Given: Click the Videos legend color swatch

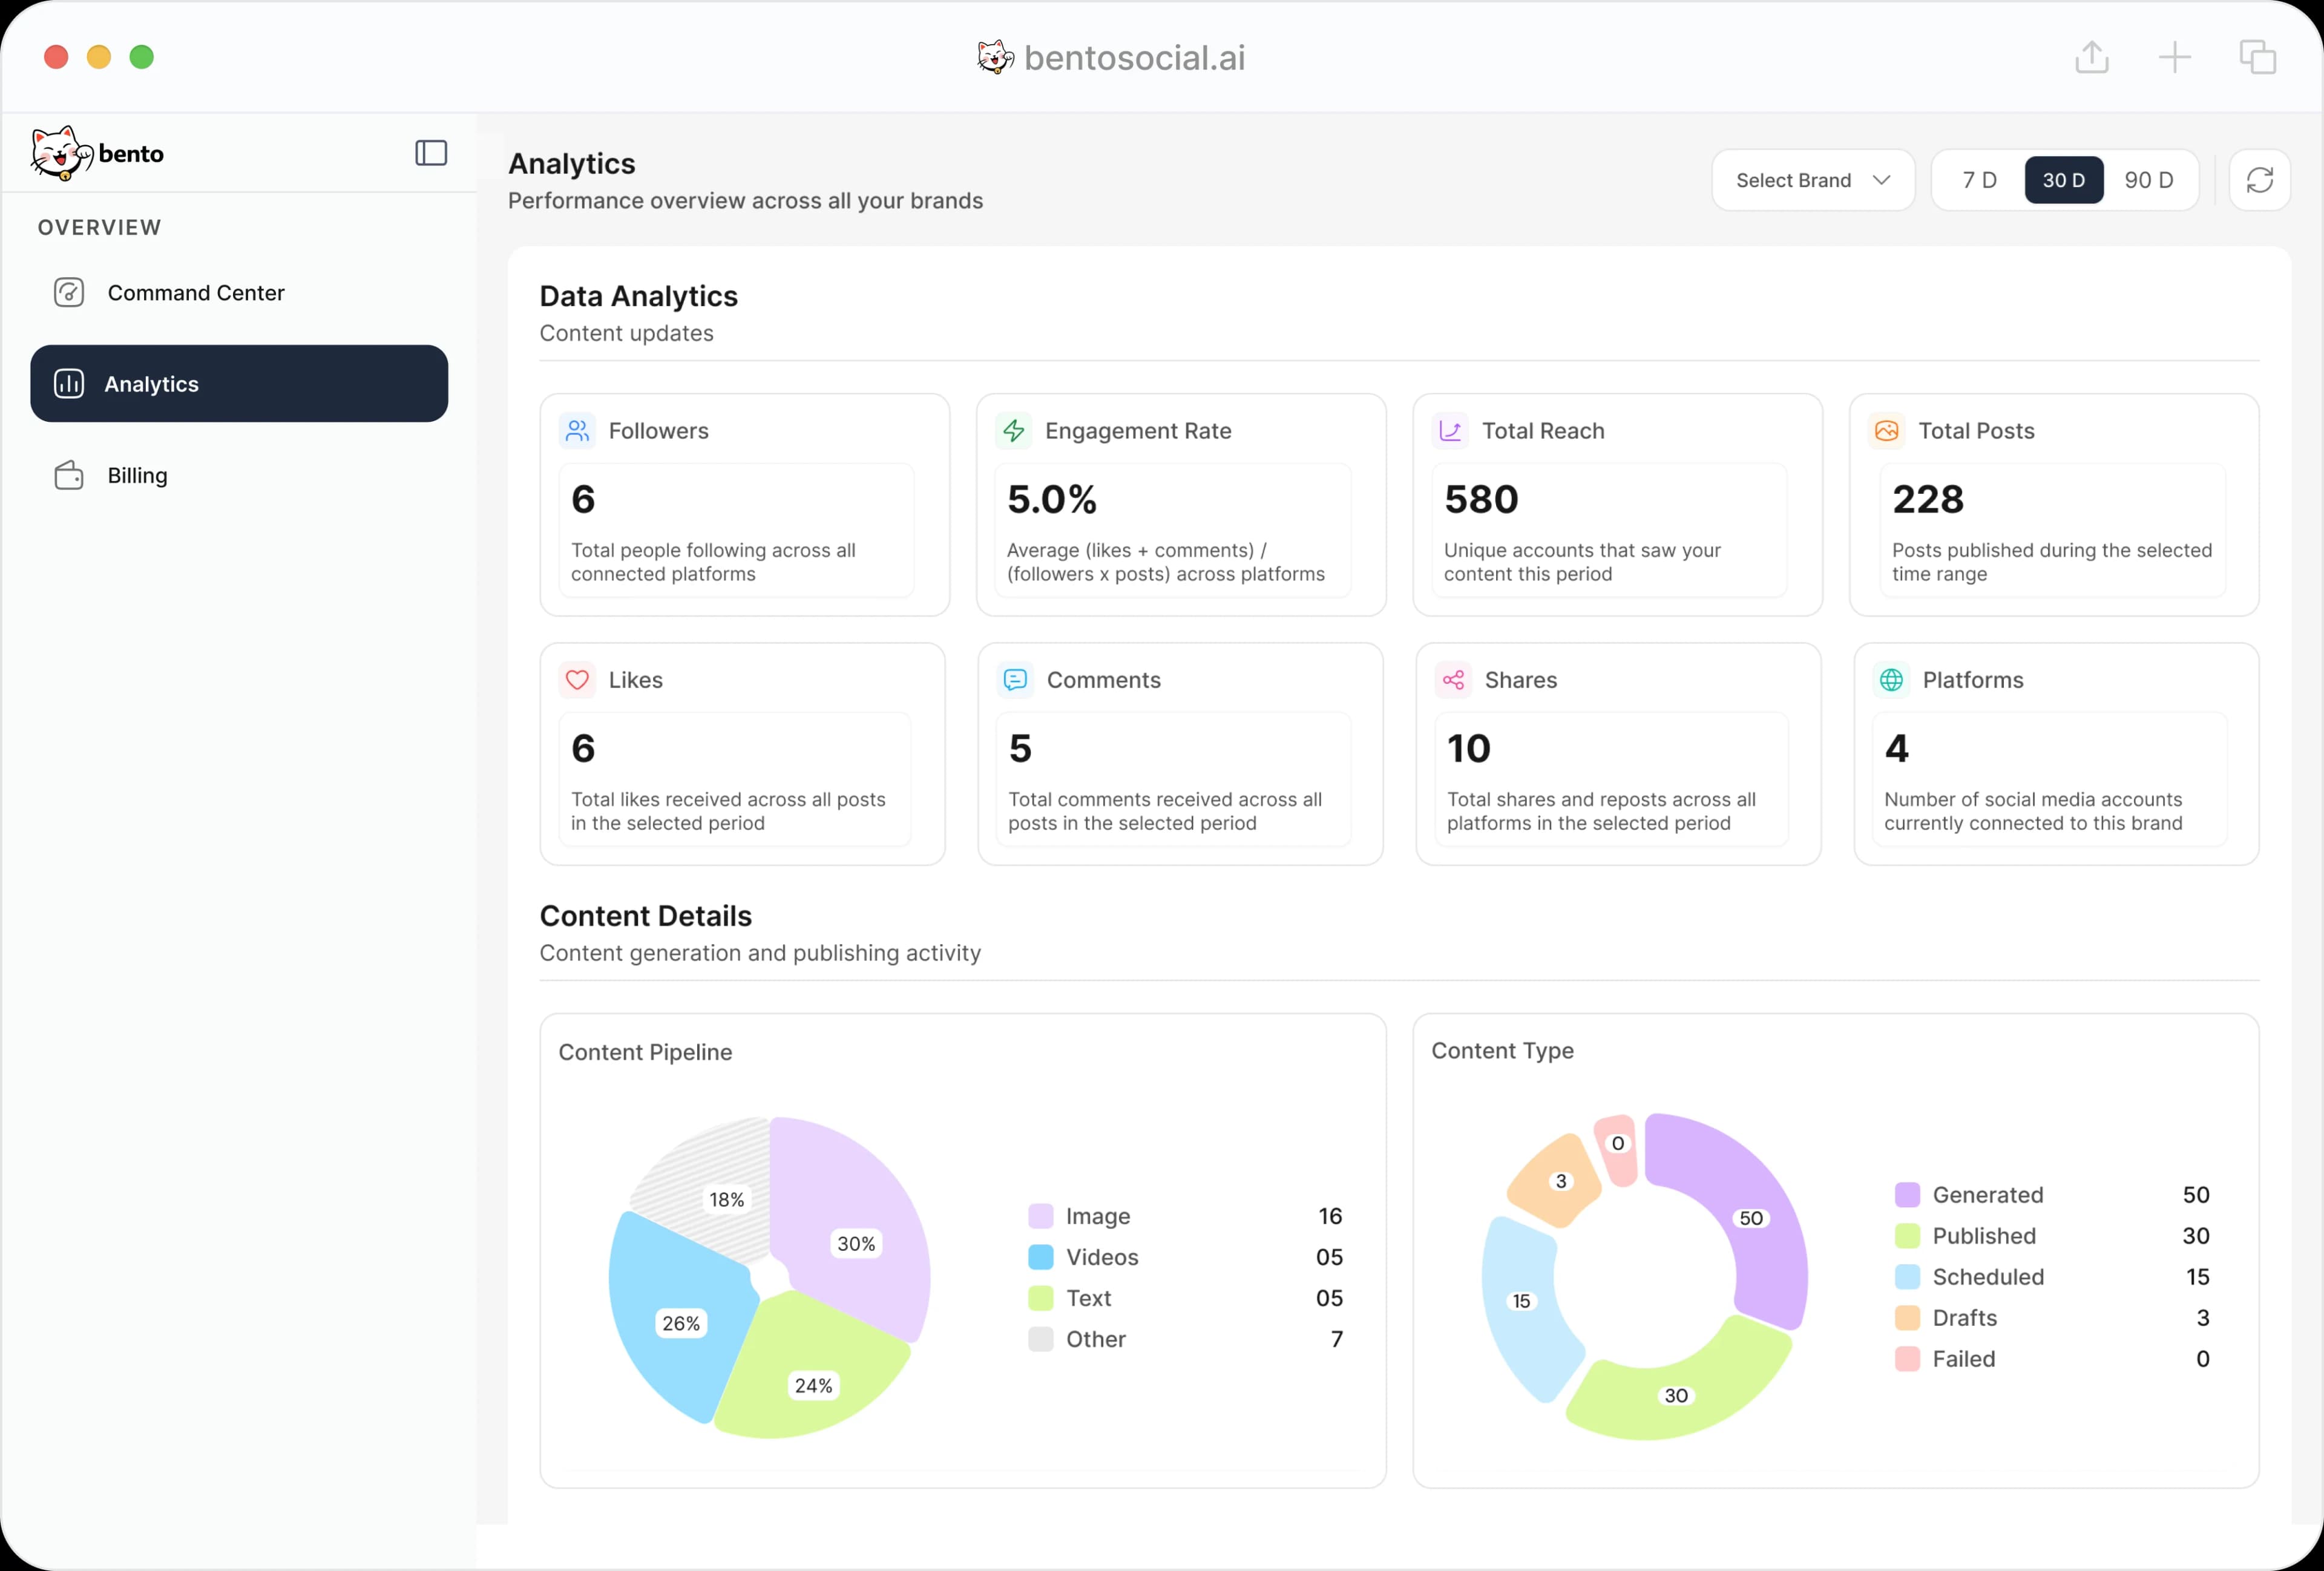Looking at the screenshot, I should tap(1040, 1257).
